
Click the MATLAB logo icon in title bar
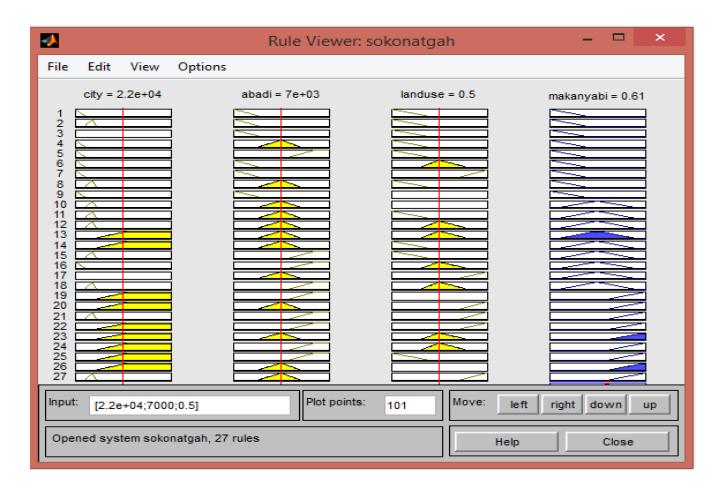[50, 40]
